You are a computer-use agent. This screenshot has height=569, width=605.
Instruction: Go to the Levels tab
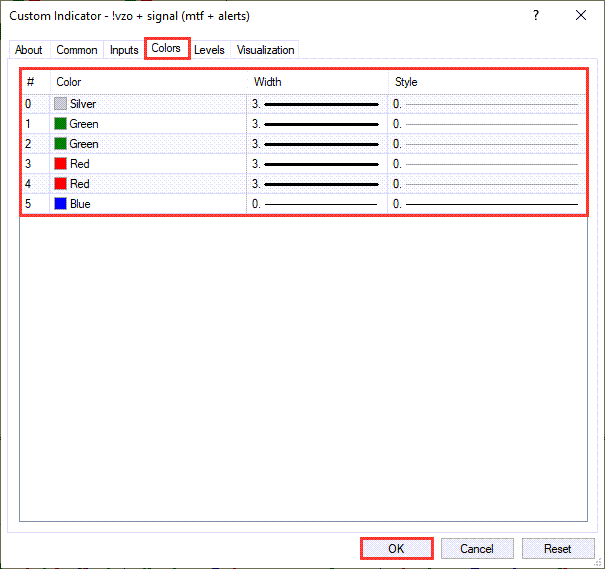(x=209, y=50)
